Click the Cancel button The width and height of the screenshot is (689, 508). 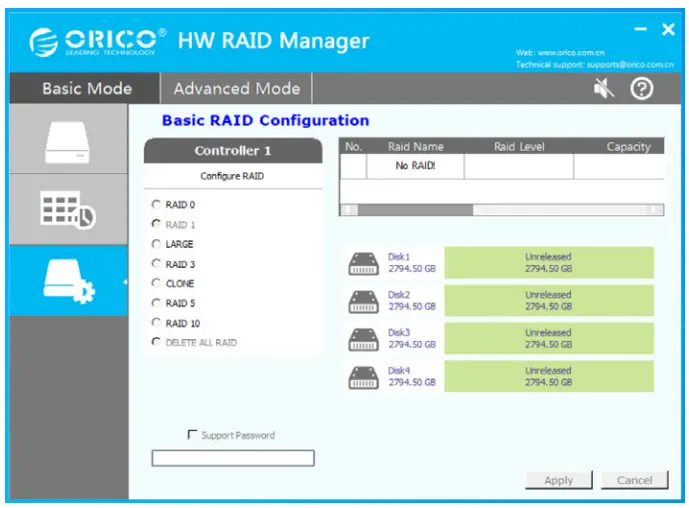[x=635, y=480]
